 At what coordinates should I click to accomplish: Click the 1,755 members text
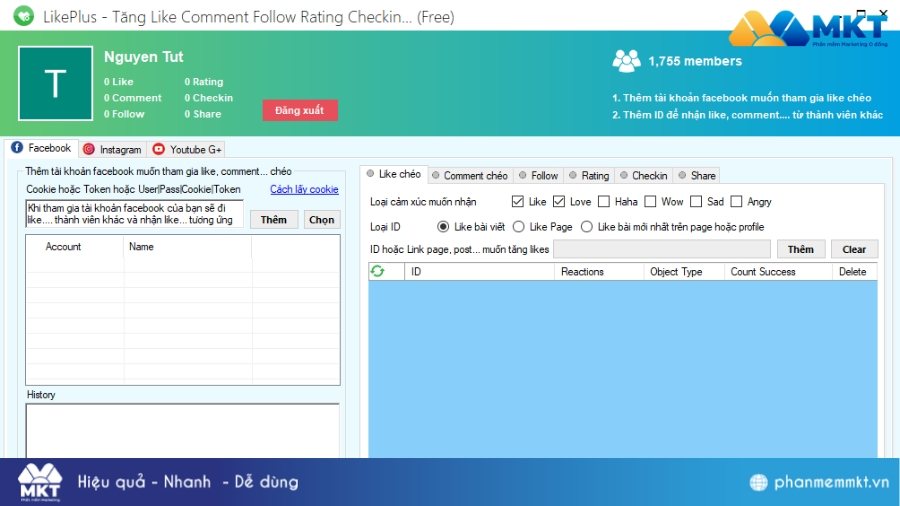pyautogui.click(x=695, y=61)
